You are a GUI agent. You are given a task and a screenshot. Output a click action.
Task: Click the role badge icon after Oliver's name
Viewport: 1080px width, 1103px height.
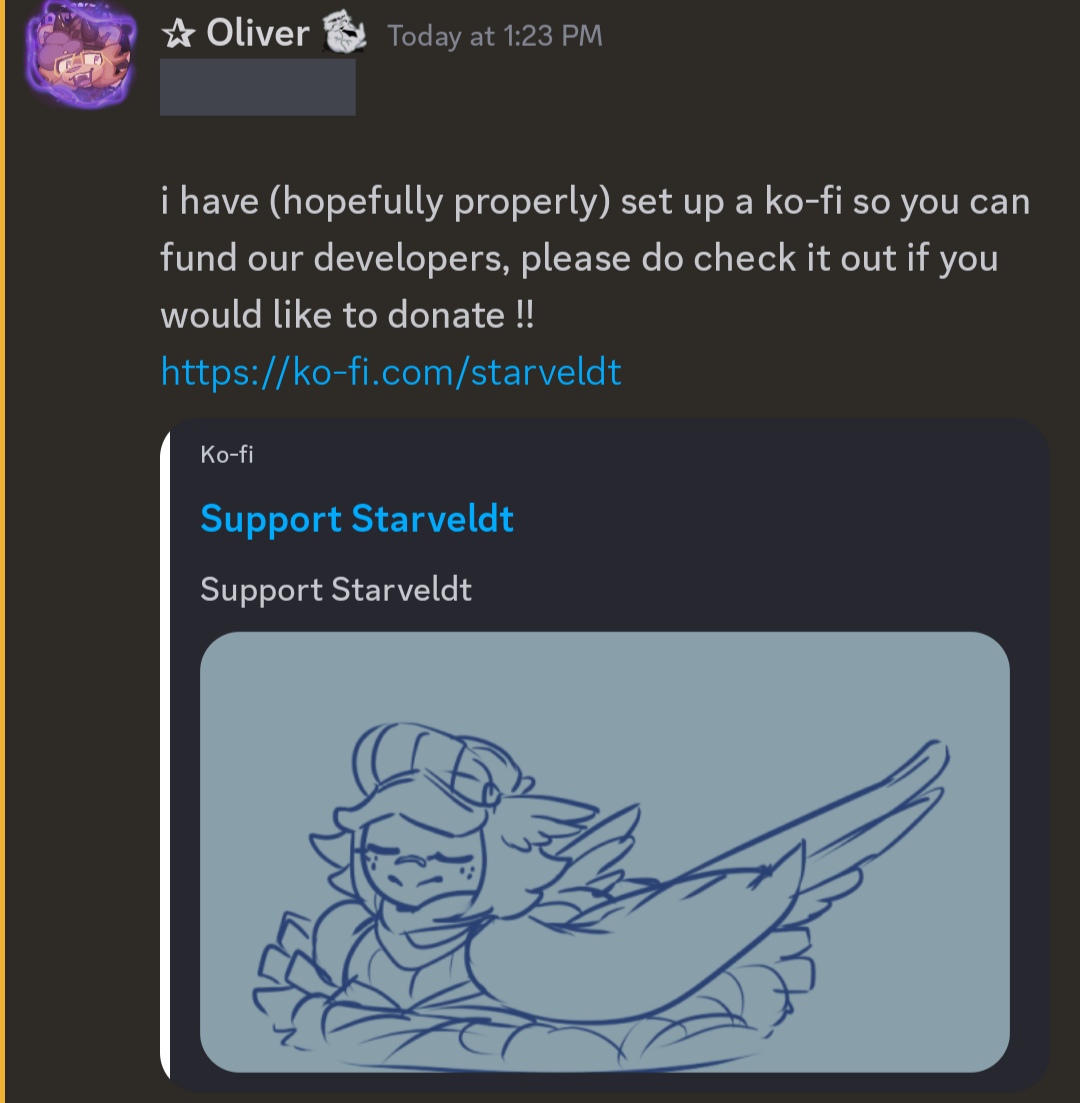[x=344, y=32]
